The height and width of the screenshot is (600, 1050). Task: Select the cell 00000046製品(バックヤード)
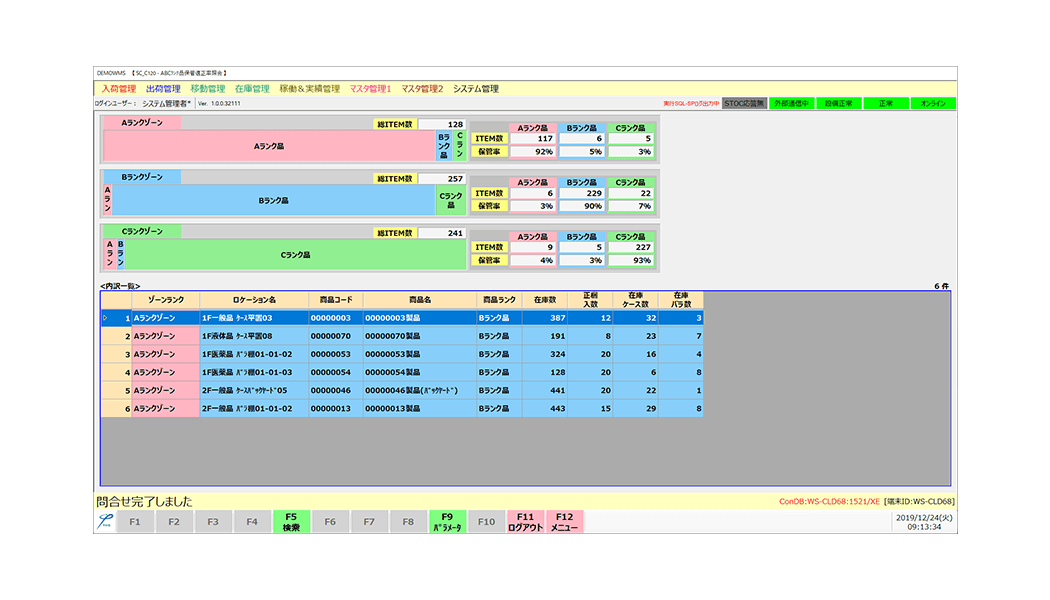420,390
